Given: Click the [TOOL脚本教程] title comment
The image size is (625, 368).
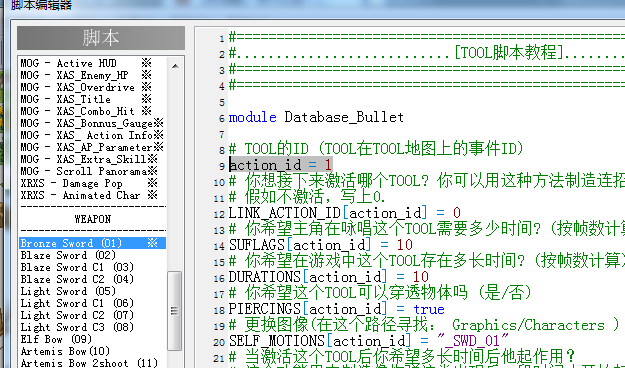Looking at the screenshot, I should point(509,53).
